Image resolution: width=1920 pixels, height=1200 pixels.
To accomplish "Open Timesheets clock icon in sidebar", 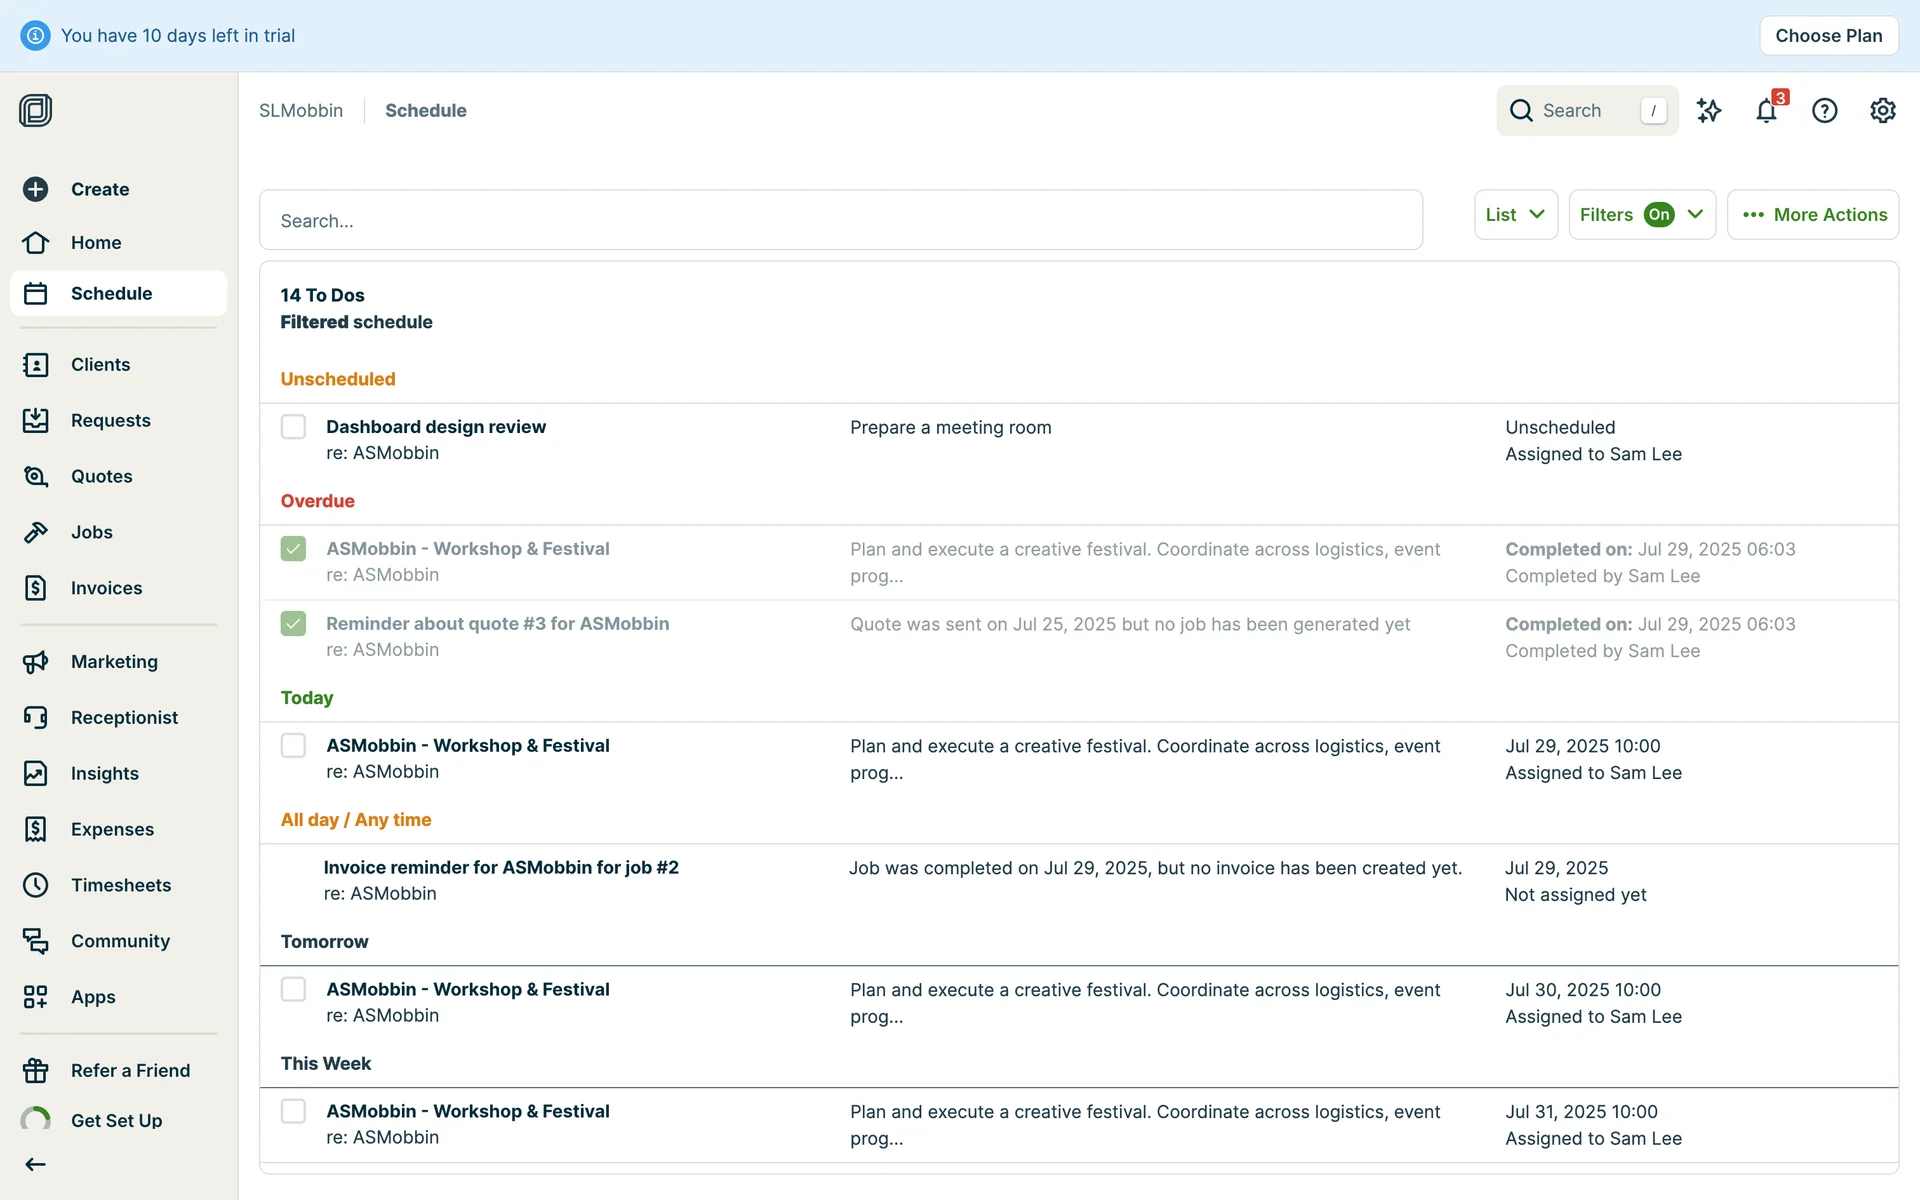I will pyautogui.click(x=36, y=885).
